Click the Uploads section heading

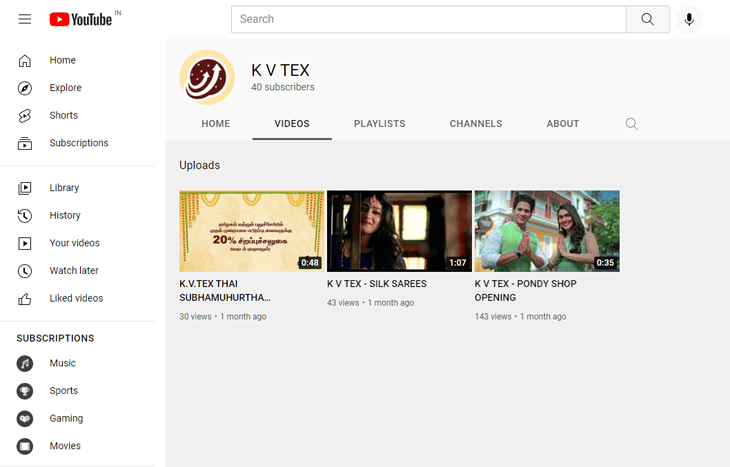(200, 165)
